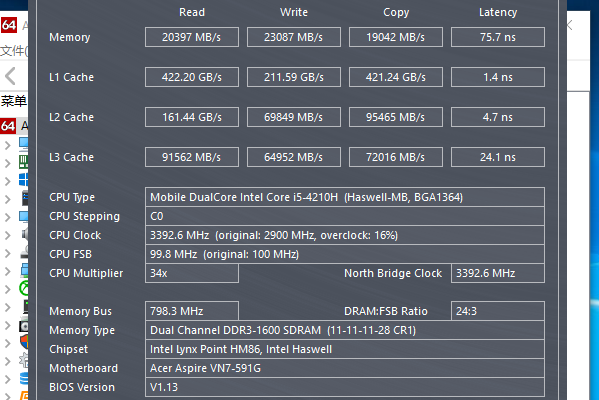599x400 pixels.
Task: Click the L3 Cache Copy value 72016 MB/s
Action: tap(396, 157)
